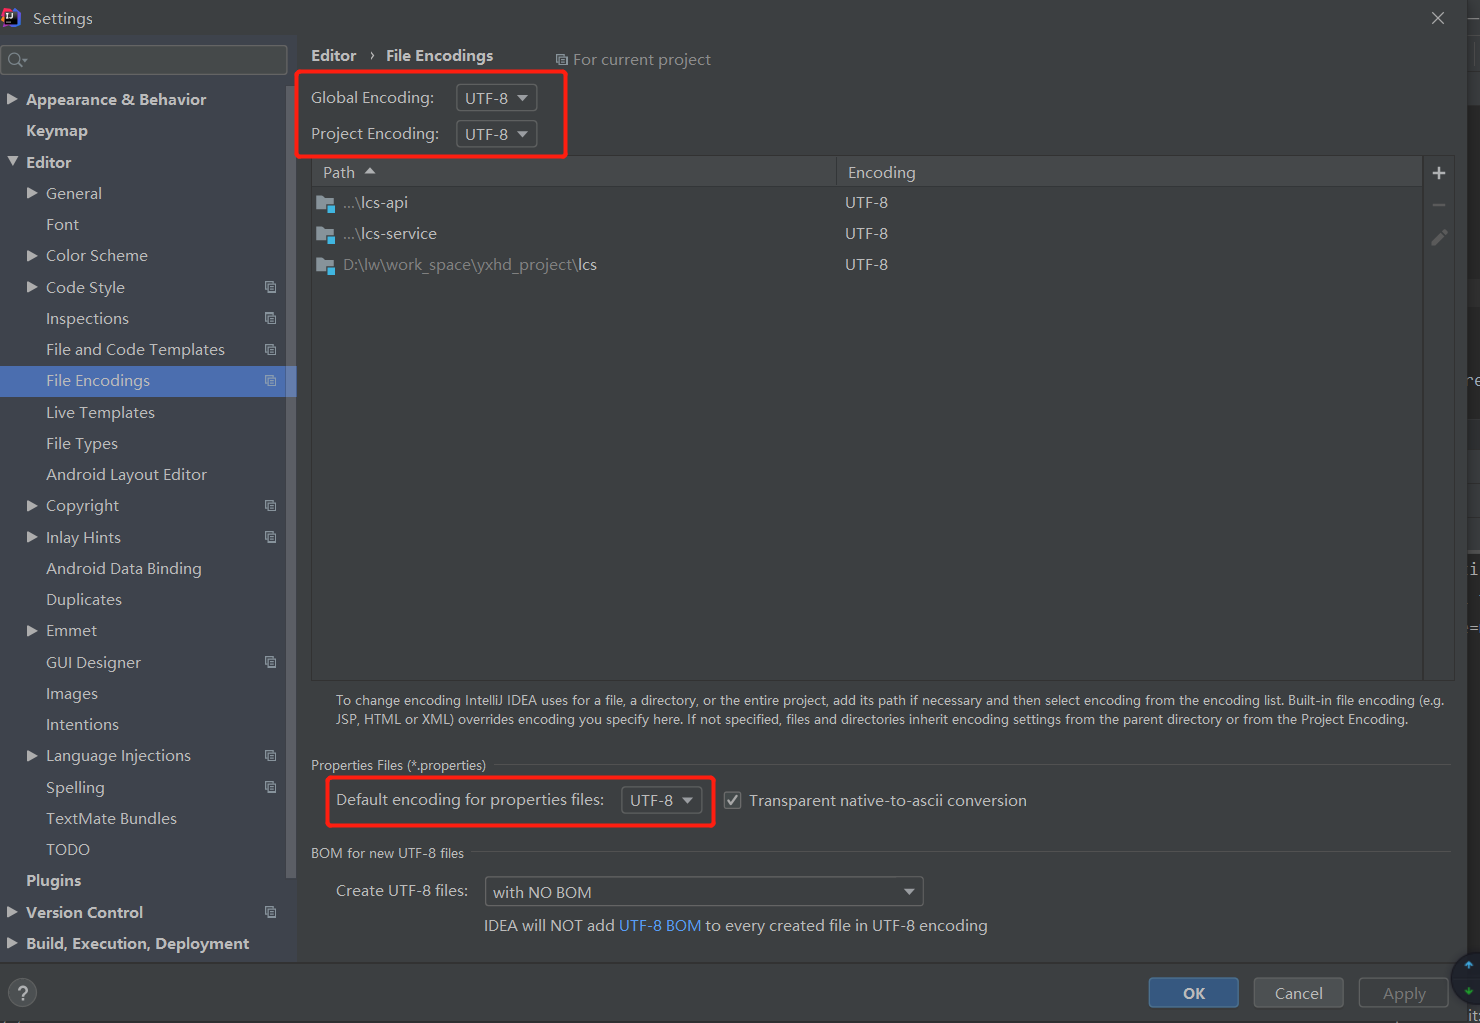Open default properties files encoding dropdown
1480x1023 pixels.
point(662,800)
